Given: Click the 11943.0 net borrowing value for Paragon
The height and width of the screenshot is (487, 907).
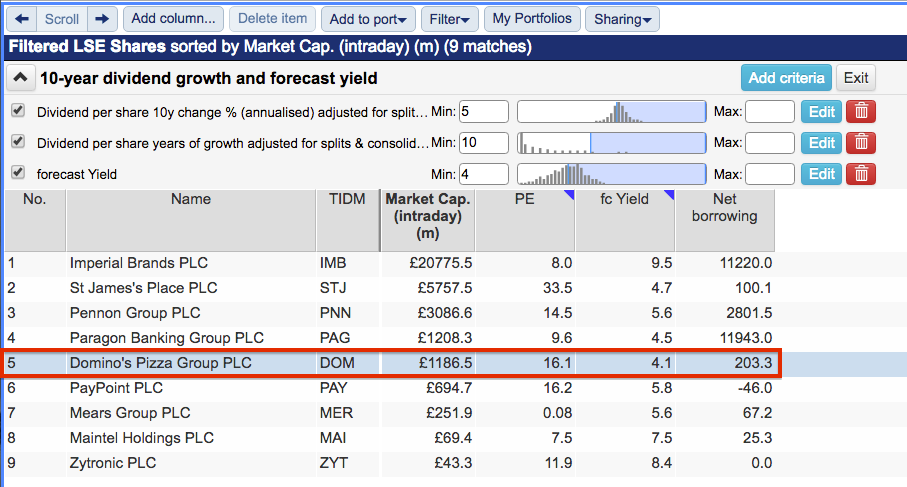Looking at the screenshot, I should pyautogui.click(x=746, y=338).
